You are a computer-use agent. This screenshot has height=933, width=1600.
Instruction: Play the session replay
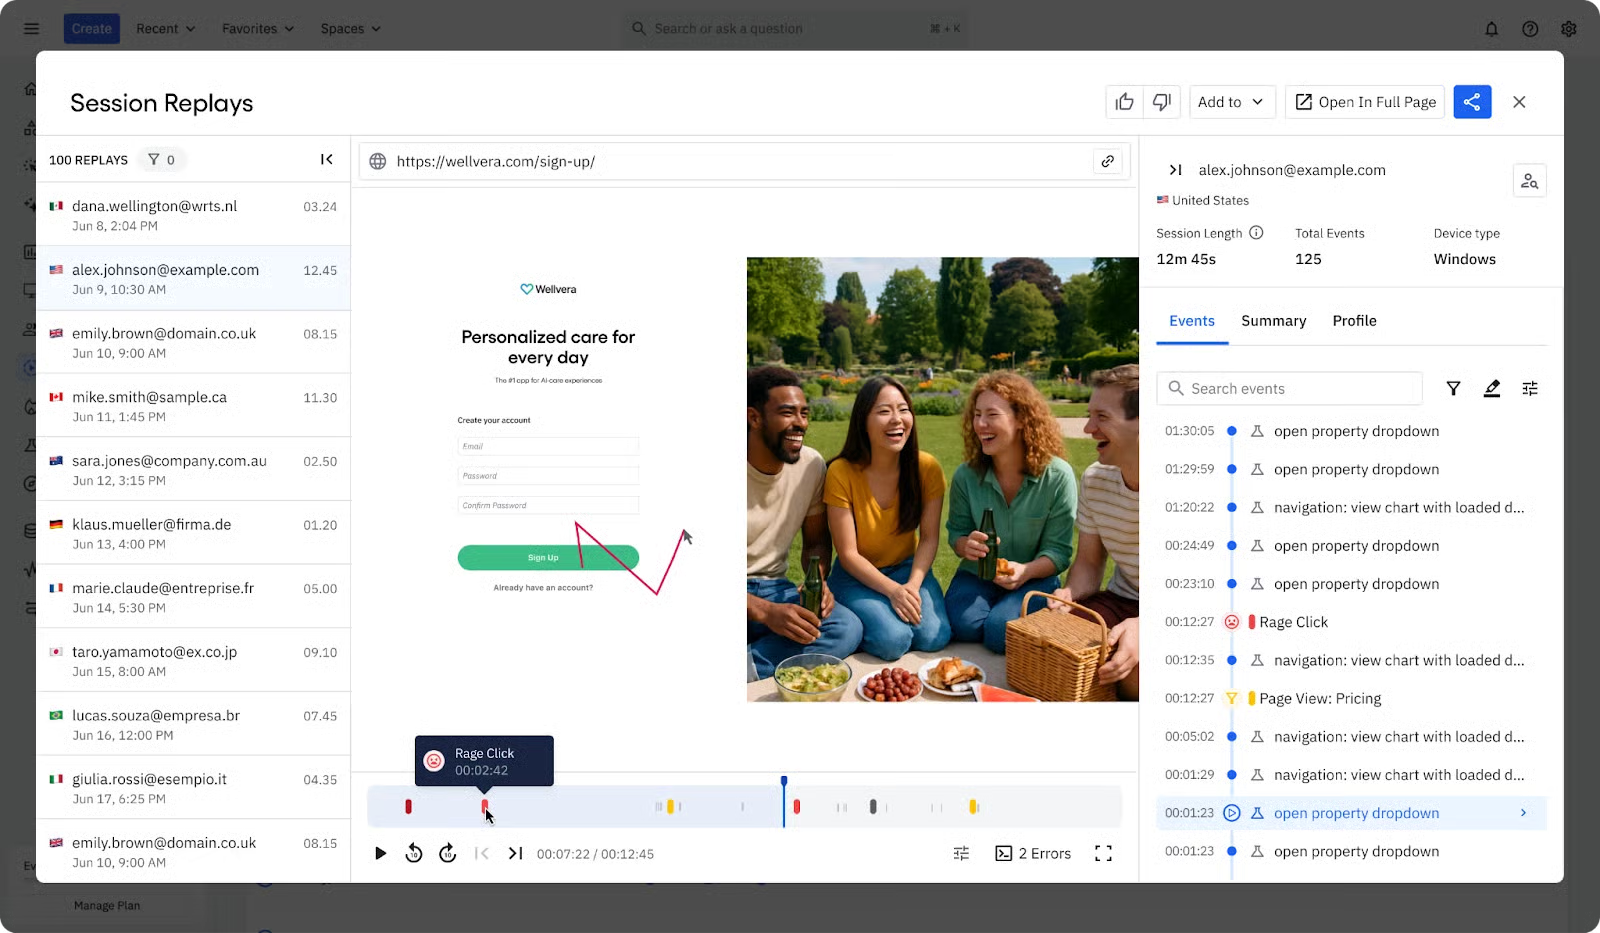click(380, 854)
